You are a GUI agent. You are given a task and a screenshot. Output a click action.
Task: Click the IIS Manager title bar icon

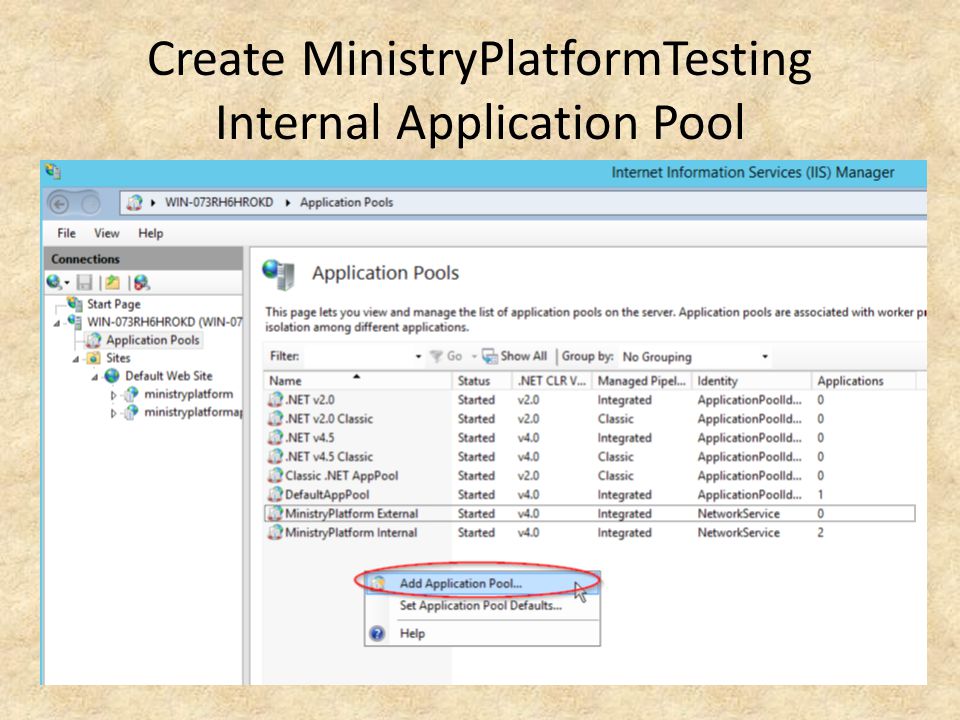53,172
